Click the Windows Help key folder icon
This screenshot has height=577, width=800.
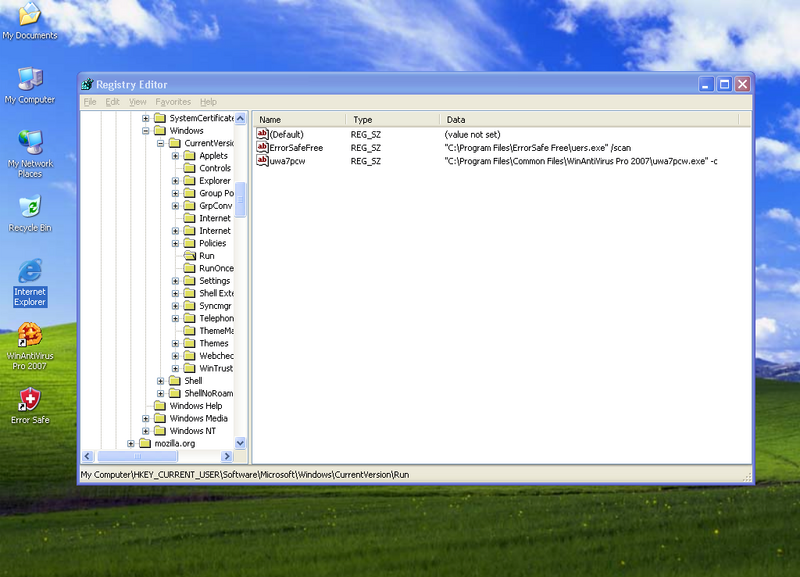(160, 406)
